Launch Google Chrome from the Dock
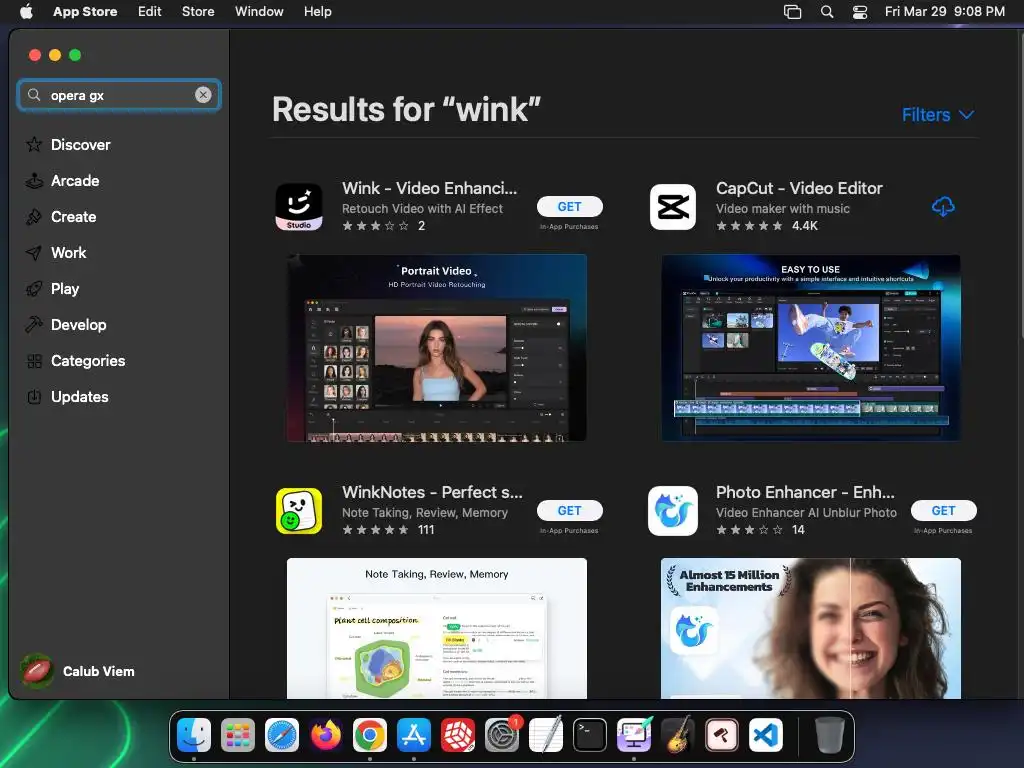The height and width of the screenshot is (768, 1024). tap(370, 735)
